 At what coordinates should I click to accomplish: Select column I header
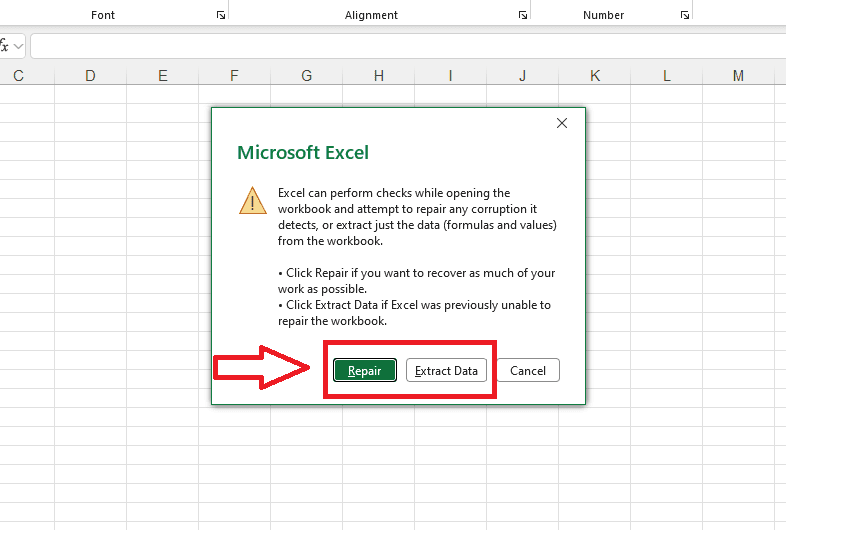pyautogui.click(x=450, y=75)
